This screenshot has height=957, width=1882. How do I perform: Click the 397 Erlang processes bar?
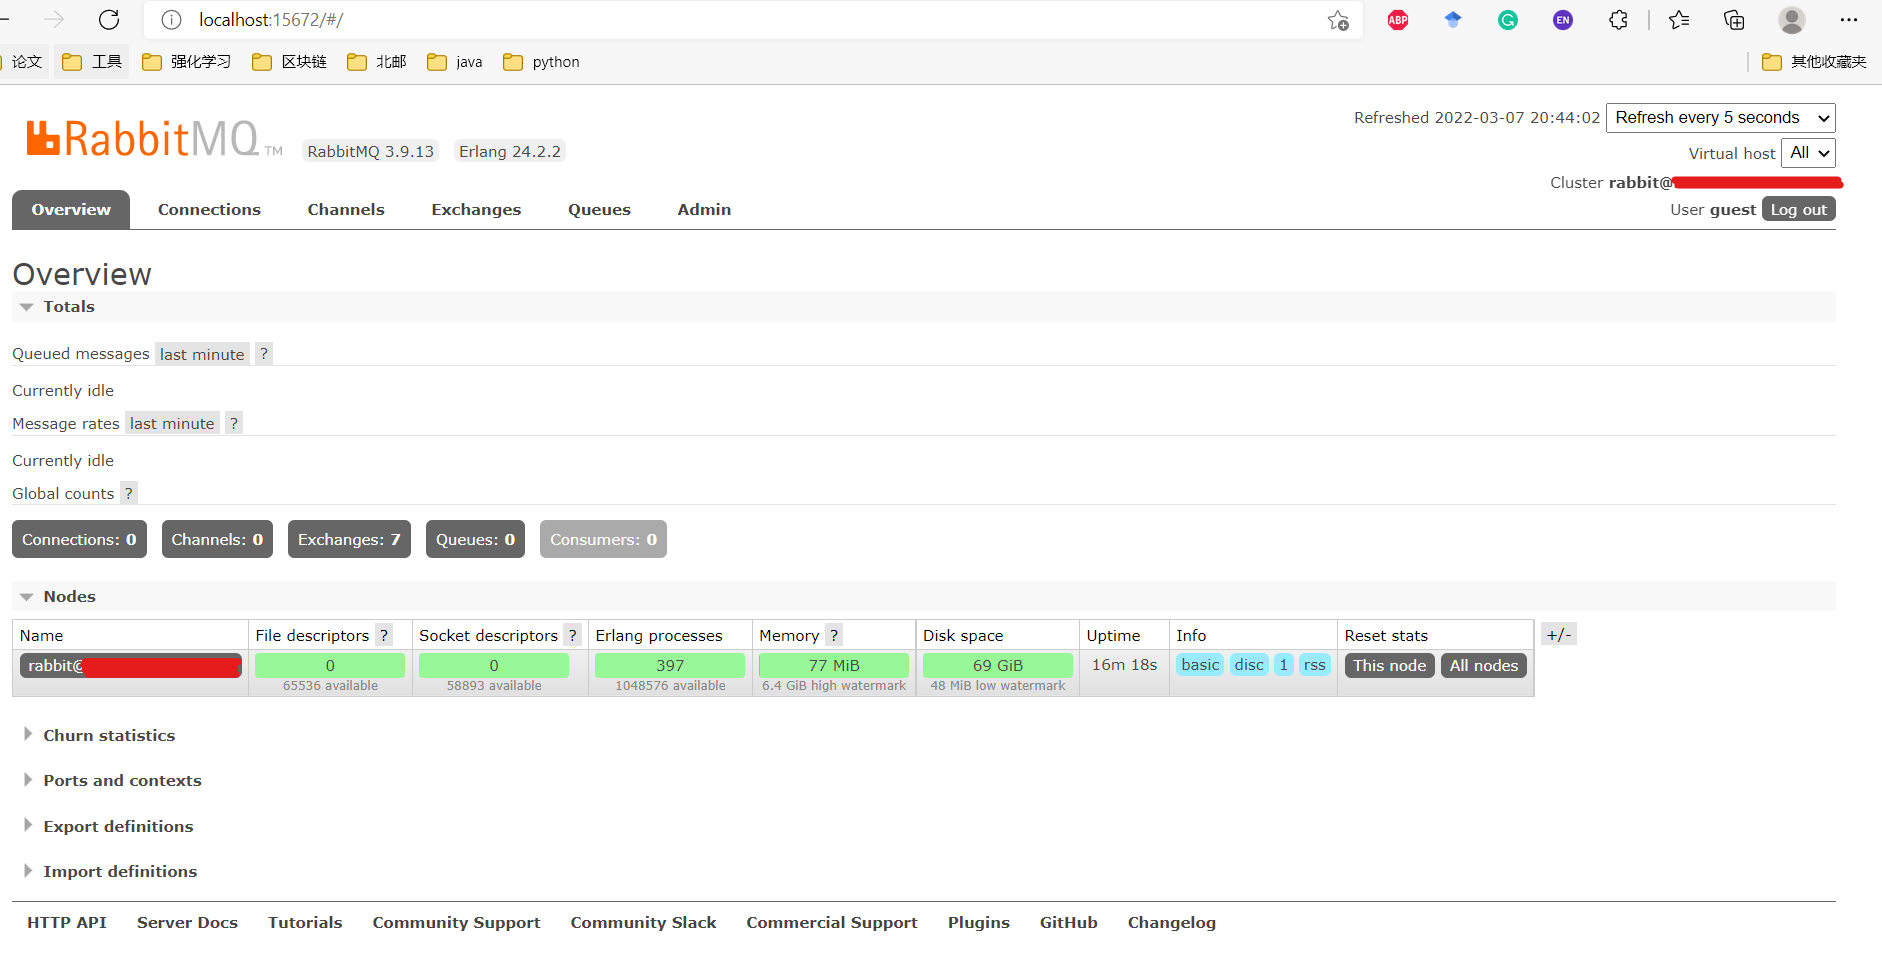670,665
